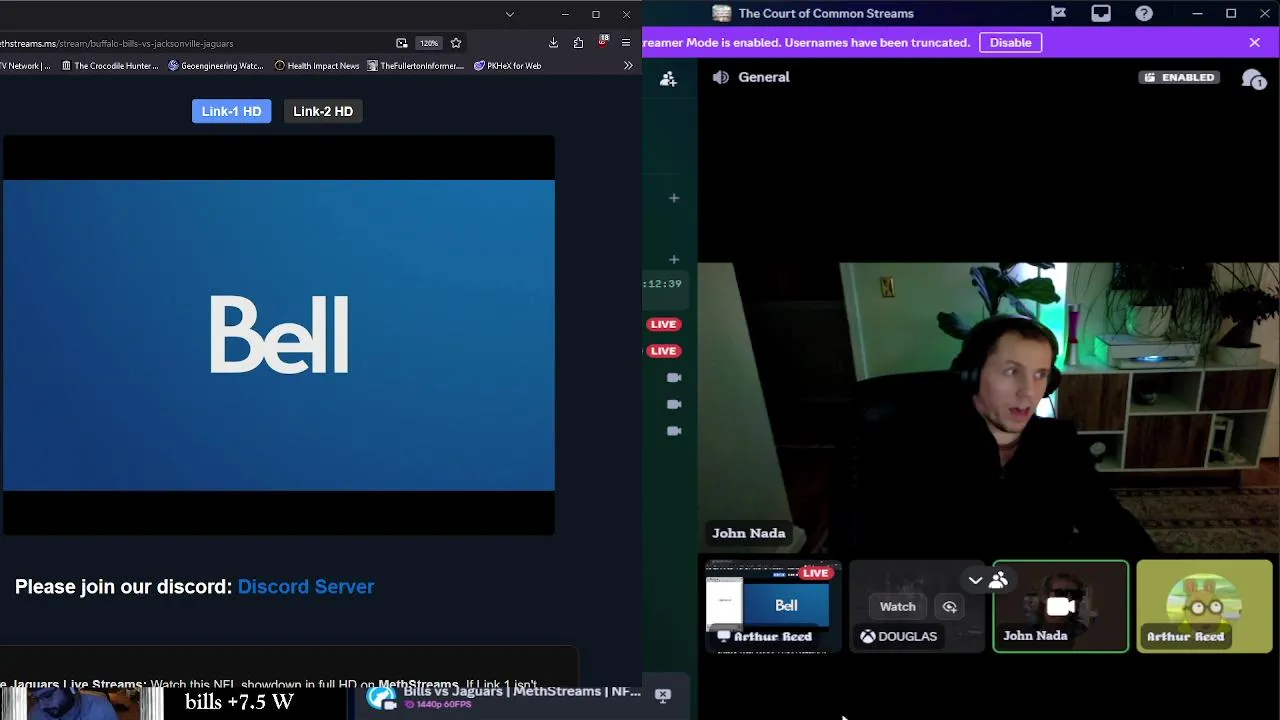
Task: Click the General voice channel speaker icon
Action: click(720, 77)
